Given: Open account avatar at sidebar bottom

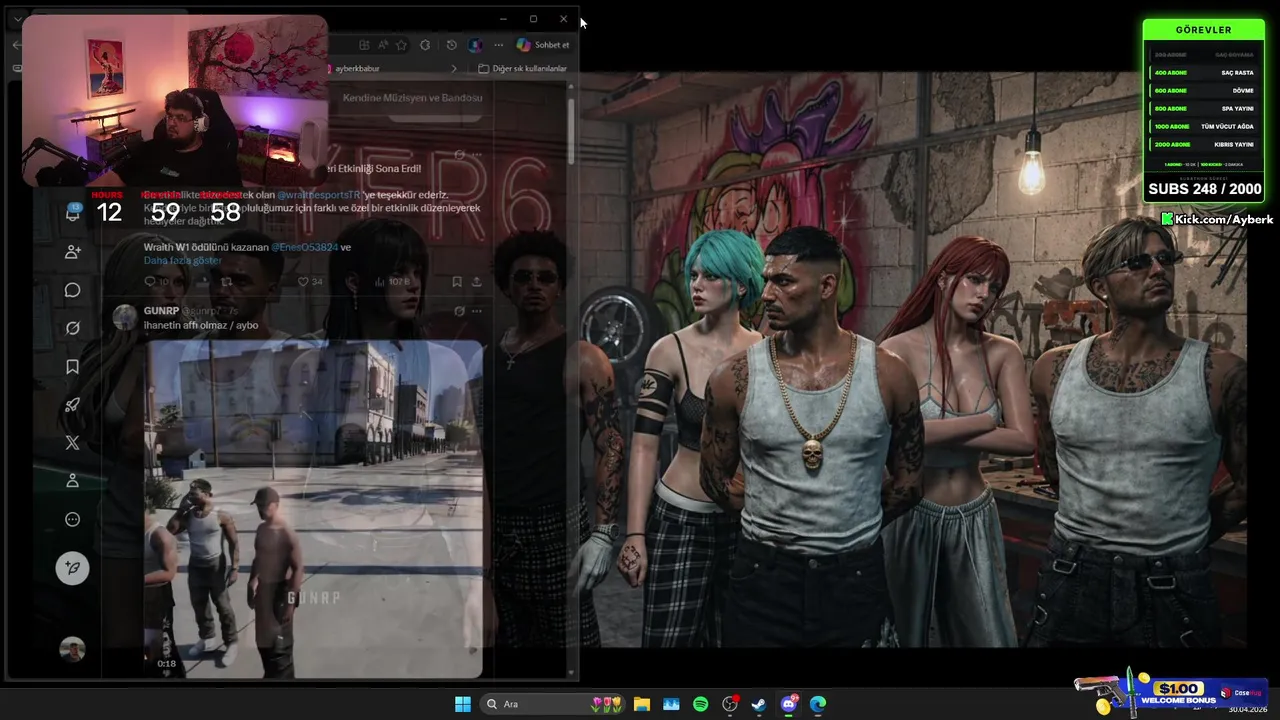Looking at the screenshot, I should click(72, 649).
